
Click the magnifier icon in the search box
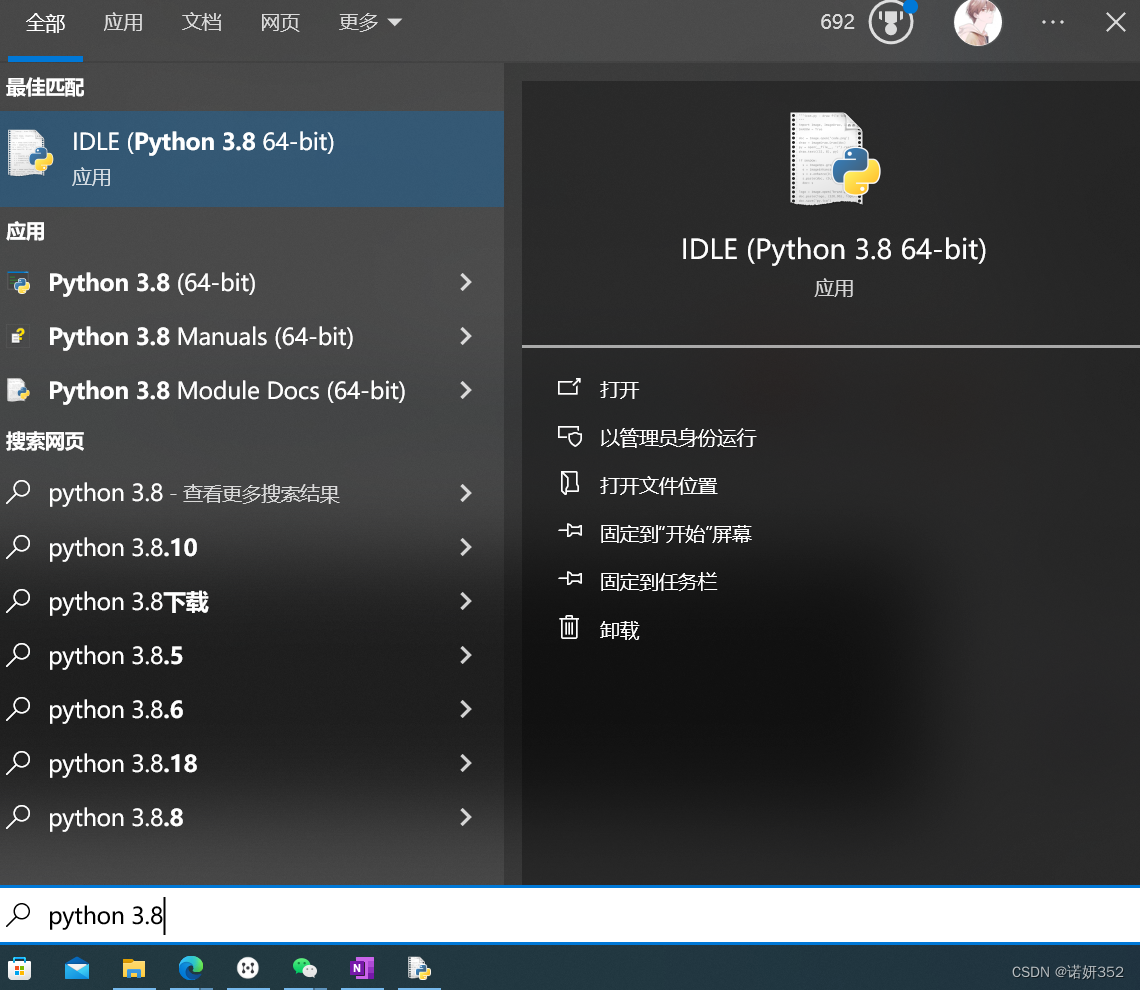coord(19,915)
